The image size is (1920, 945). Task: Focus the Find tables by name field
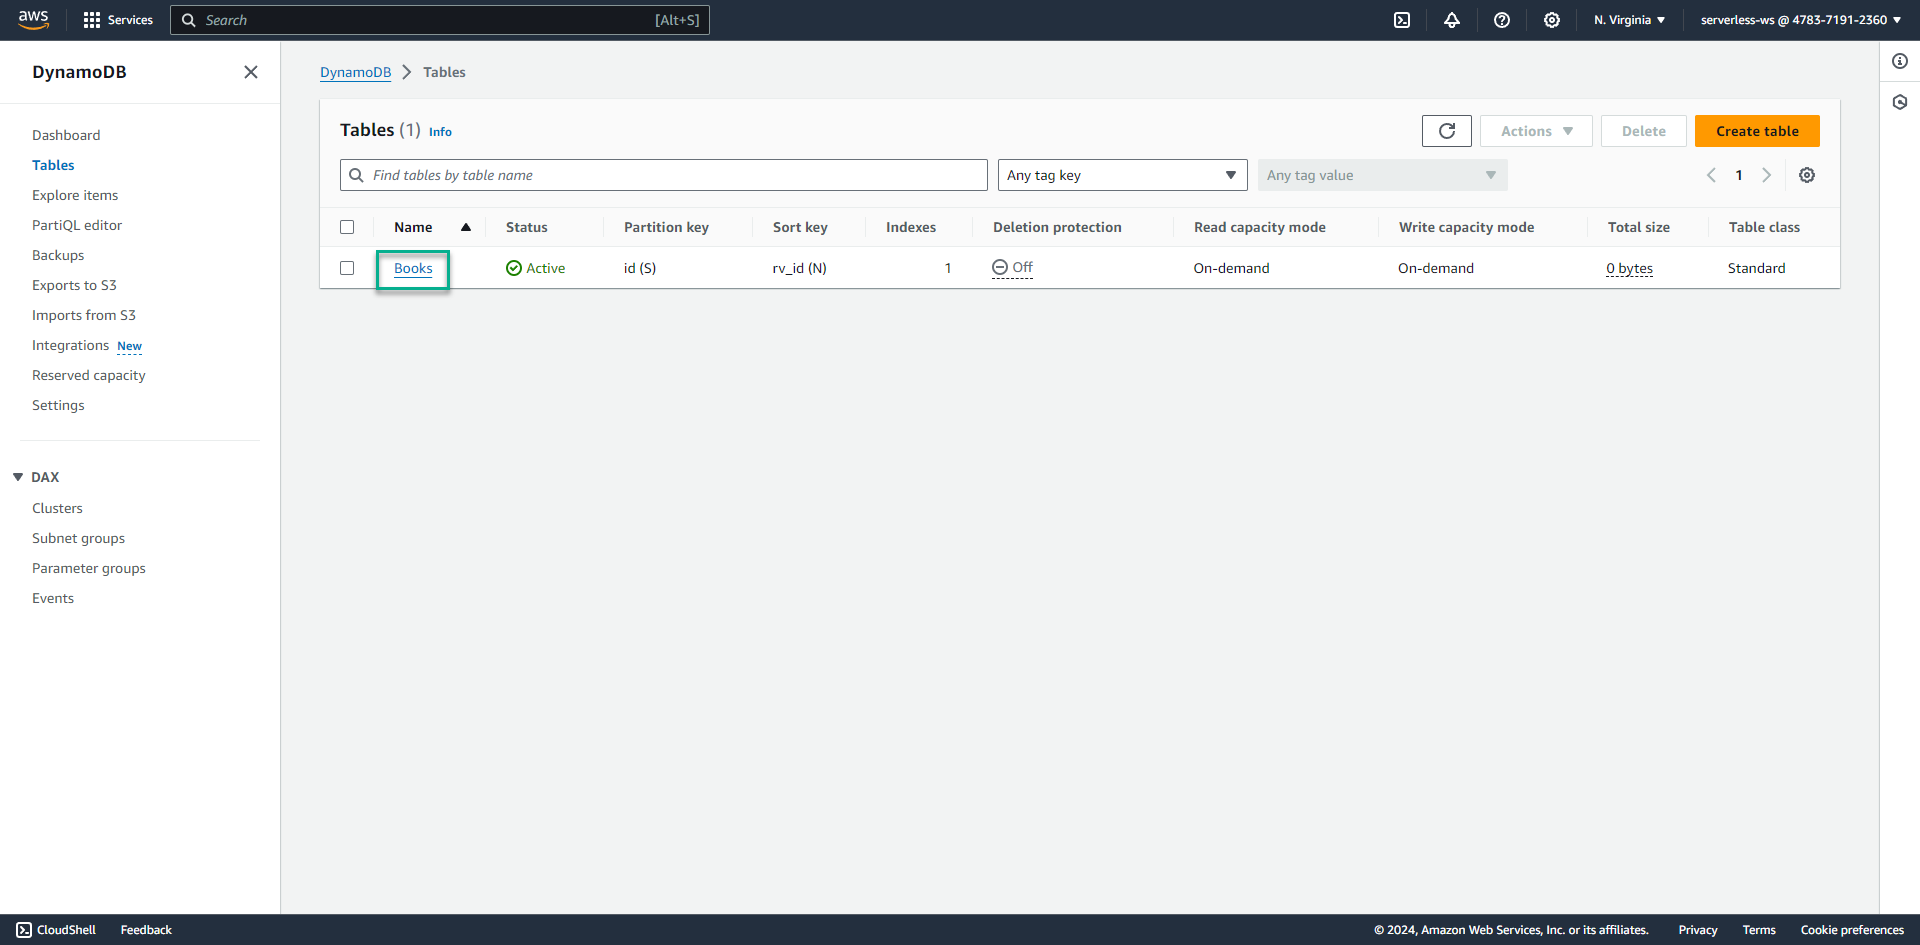pyautogui.click(x=664, y=175)
